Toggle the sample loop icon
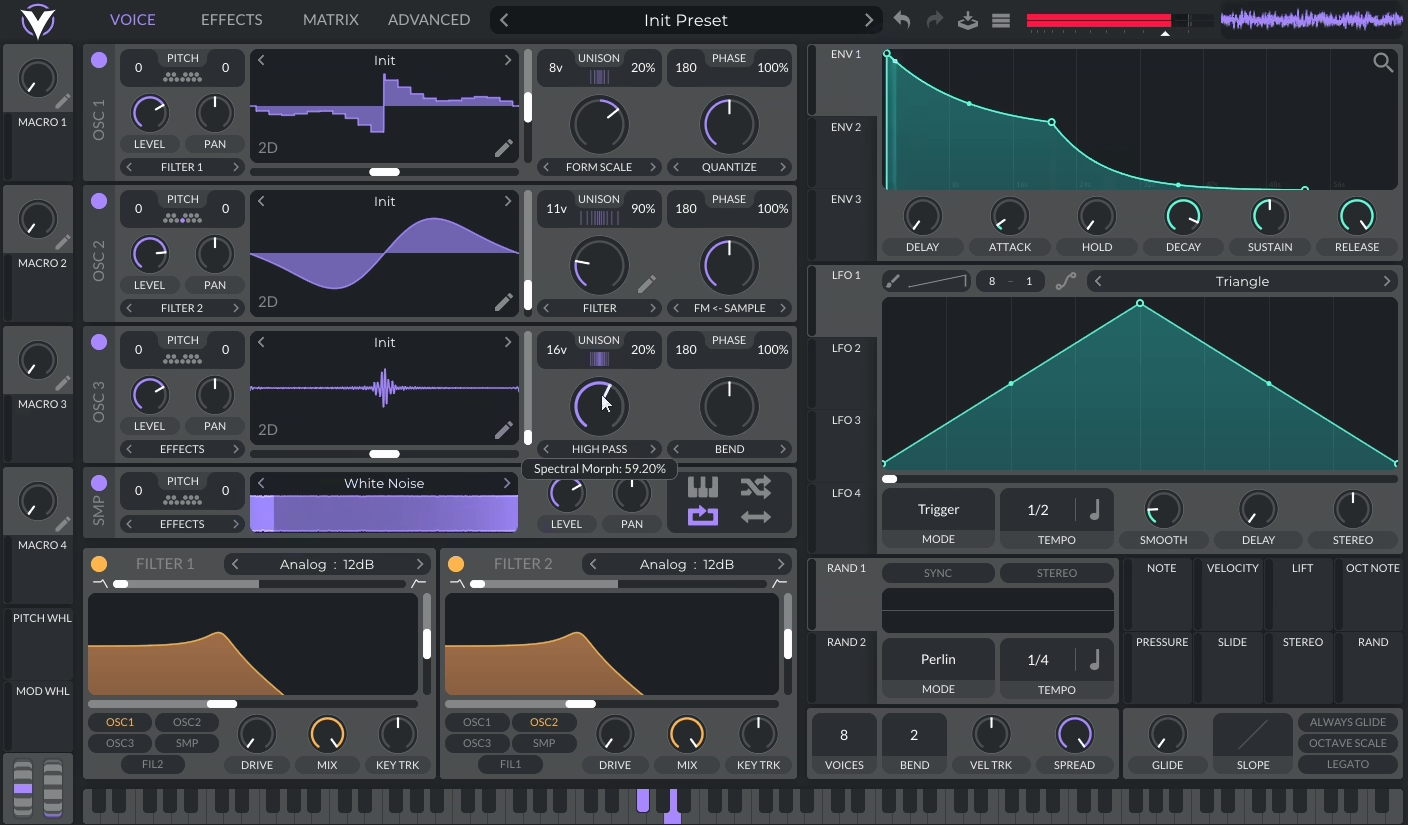The image size is (1408, 825). [x=702, y=516]
